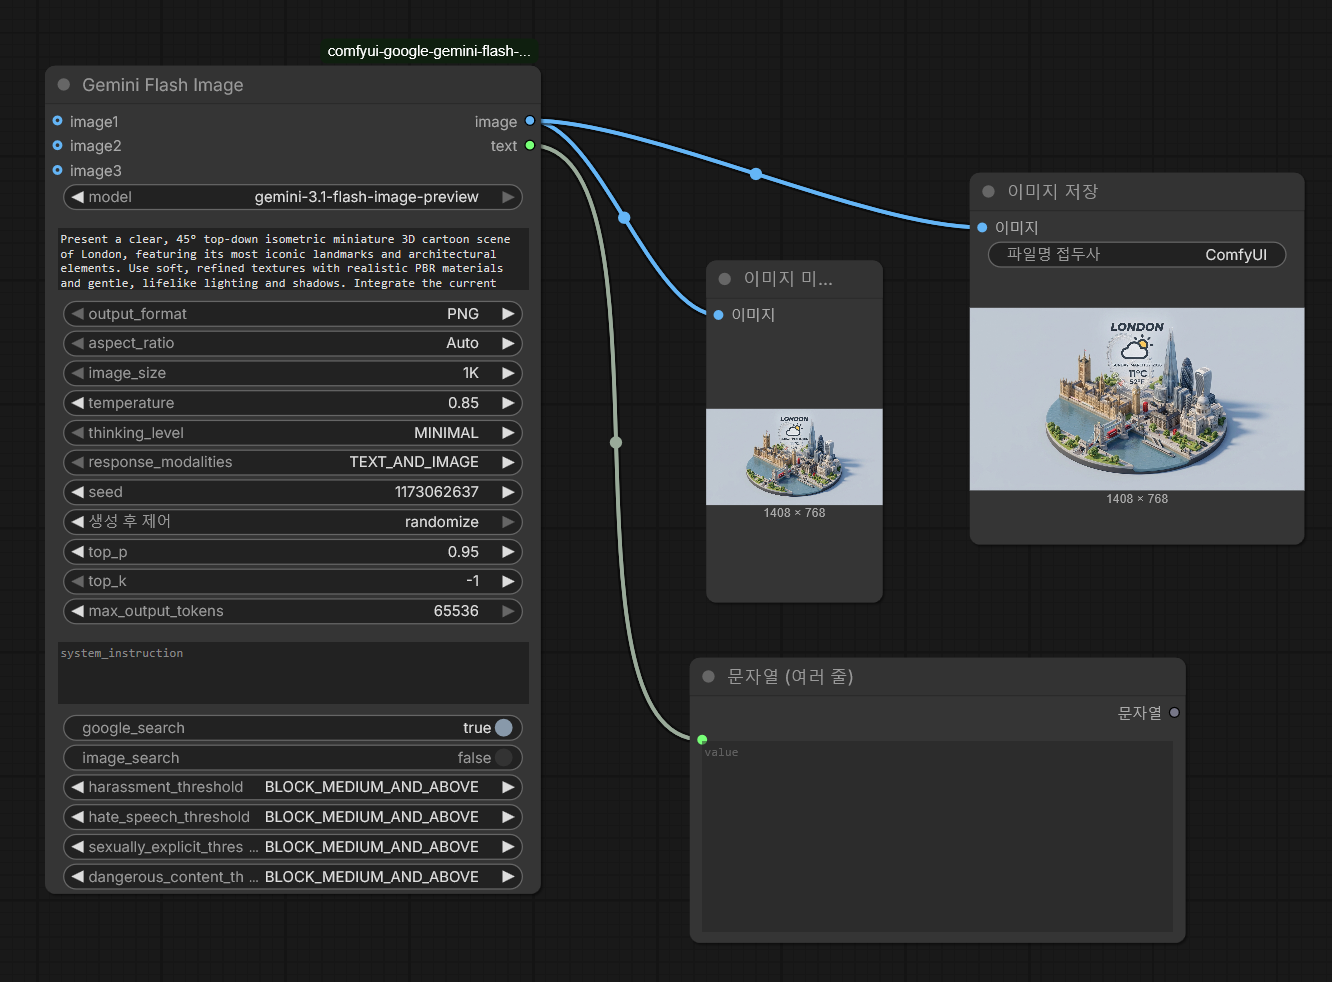
Task: Select next model with right arrow
Action: point(508,197)
